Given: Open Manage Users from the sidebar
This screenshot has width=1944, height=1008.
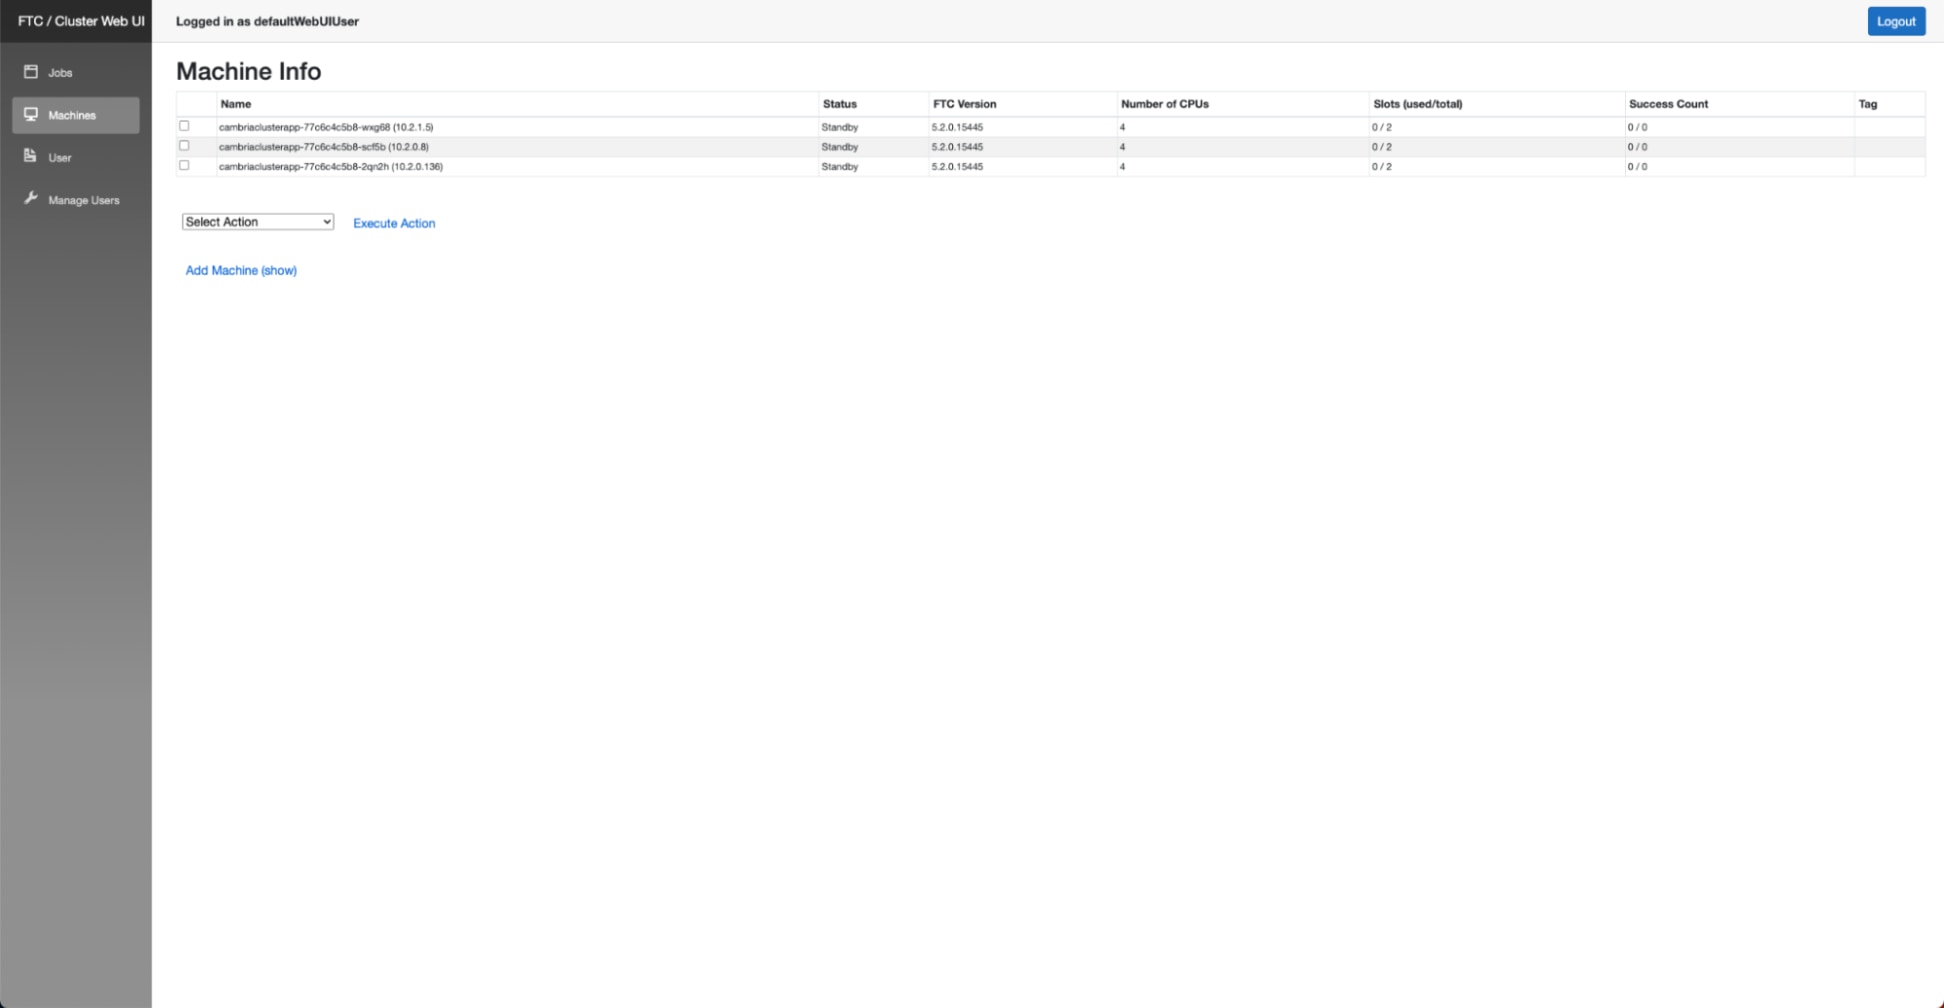Looking at the screenshot, I should coord(83,200).
